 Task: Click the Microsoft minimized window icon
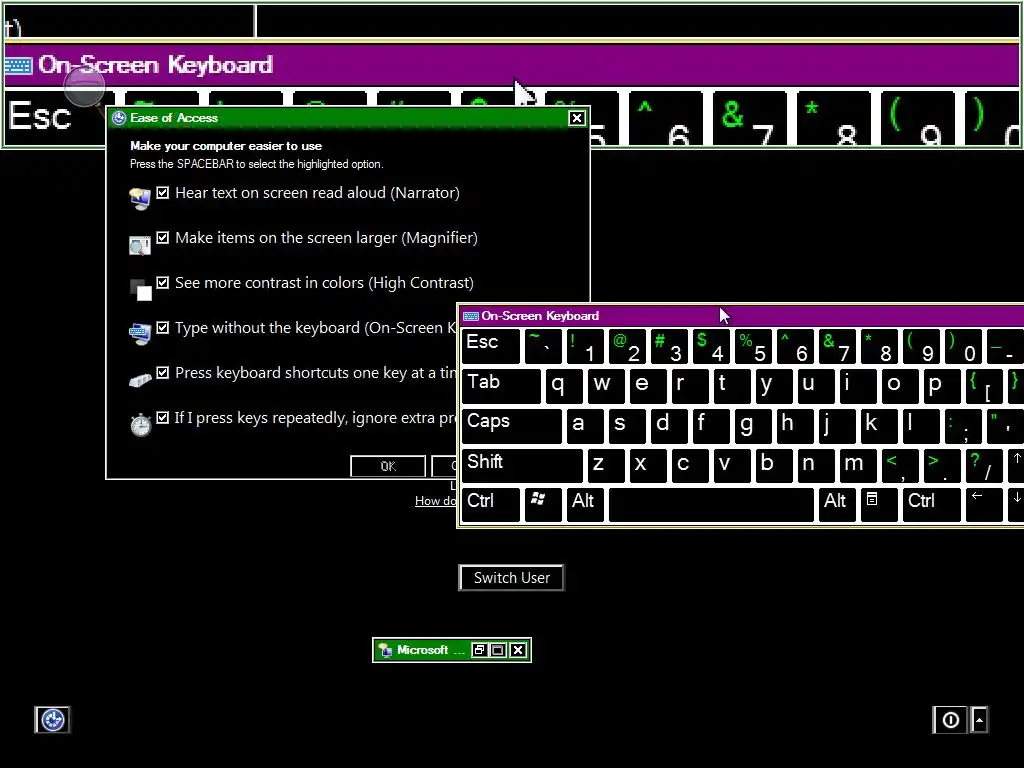pyautogui.click(x=385, y=650)
